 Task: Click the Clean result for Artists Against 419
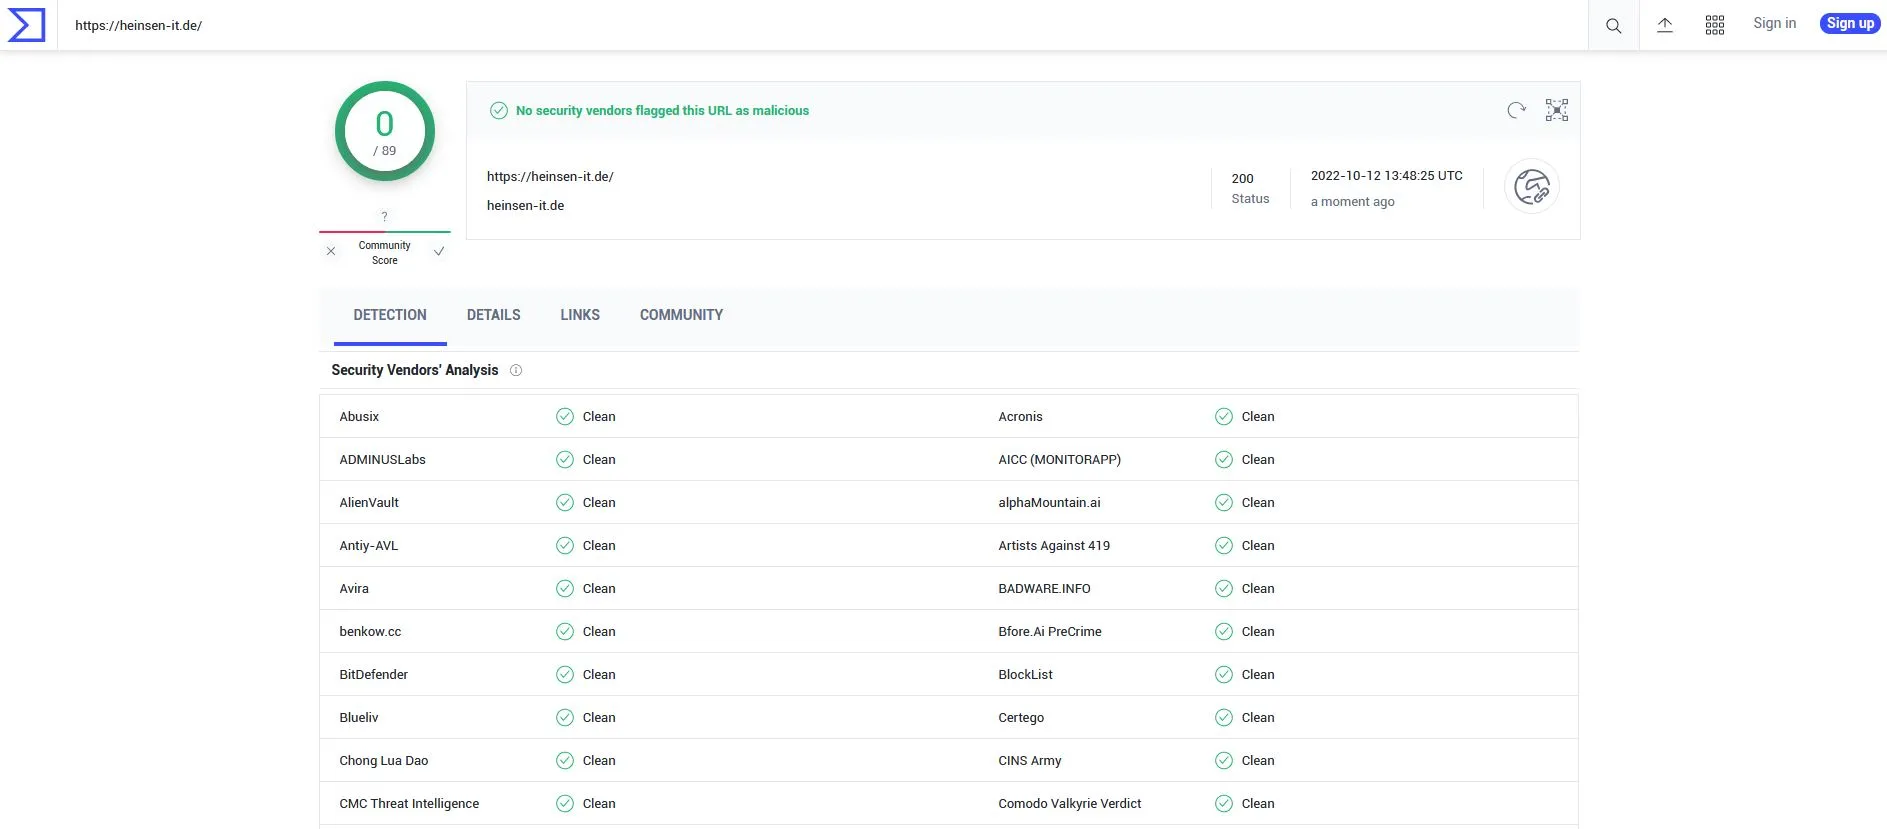[1258, 546]
